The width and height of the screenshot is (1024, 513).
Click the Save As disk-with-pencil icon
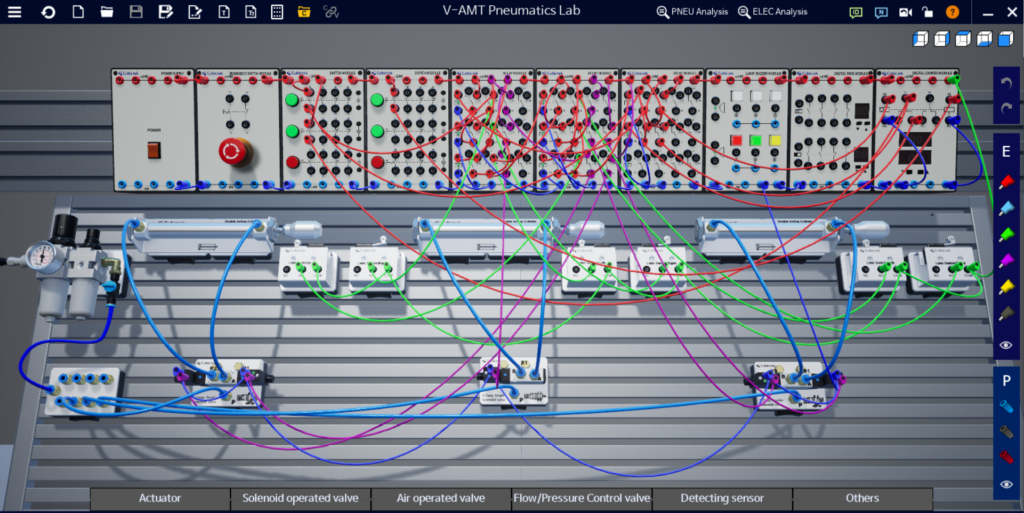pyautogui.click(x=165, y=12)
